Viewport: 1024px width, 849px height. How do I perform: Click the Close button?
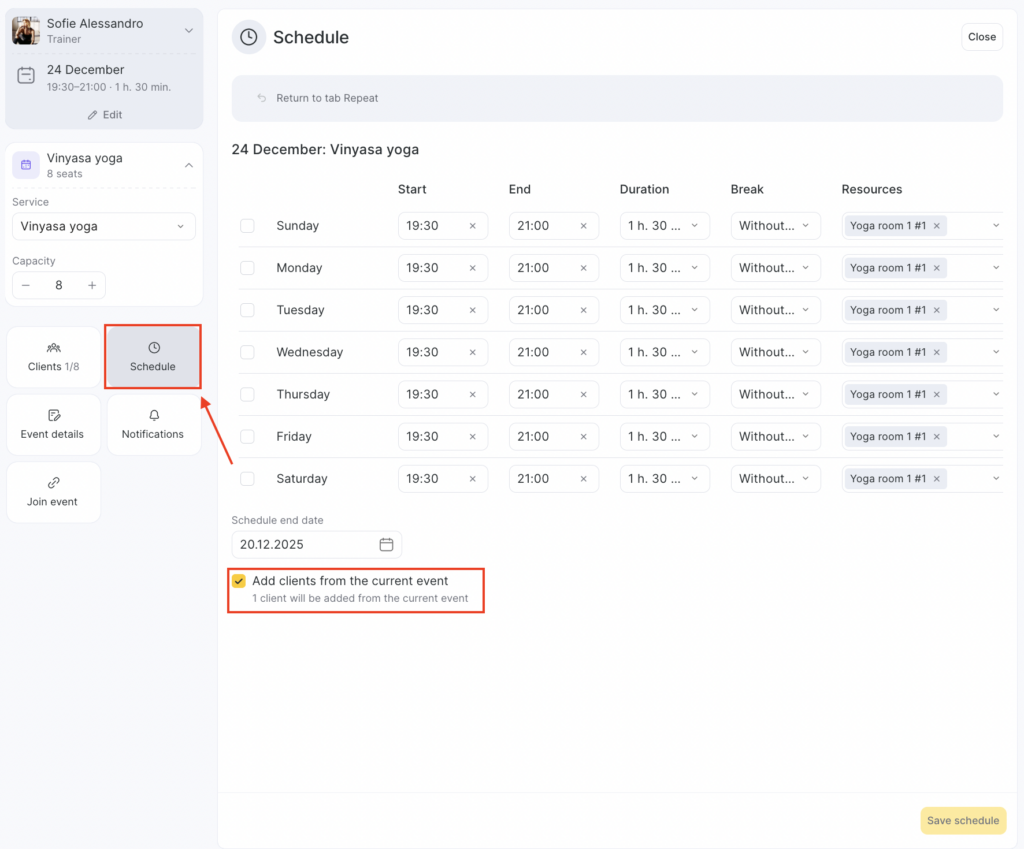coord(981,37)
